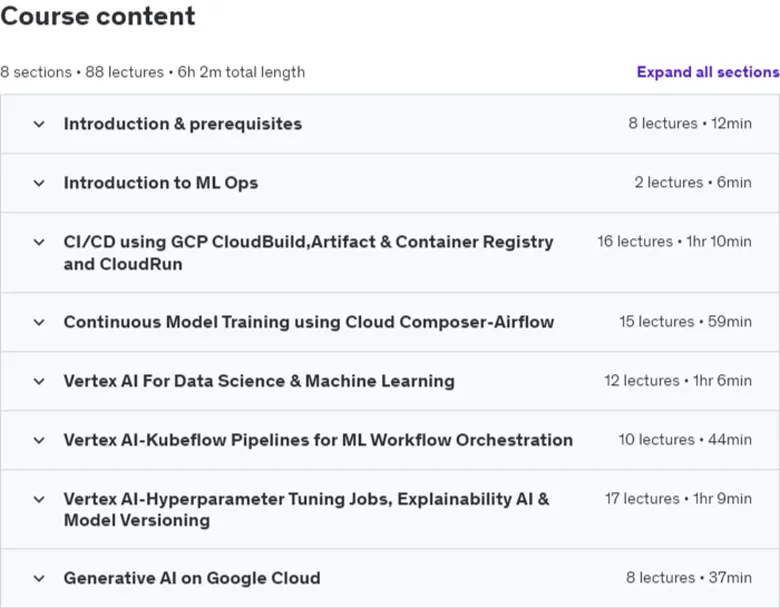This screenshot has width=780, height=608.
Task: Expand Introduction & prerequisites section title
Action: (183, 124)
